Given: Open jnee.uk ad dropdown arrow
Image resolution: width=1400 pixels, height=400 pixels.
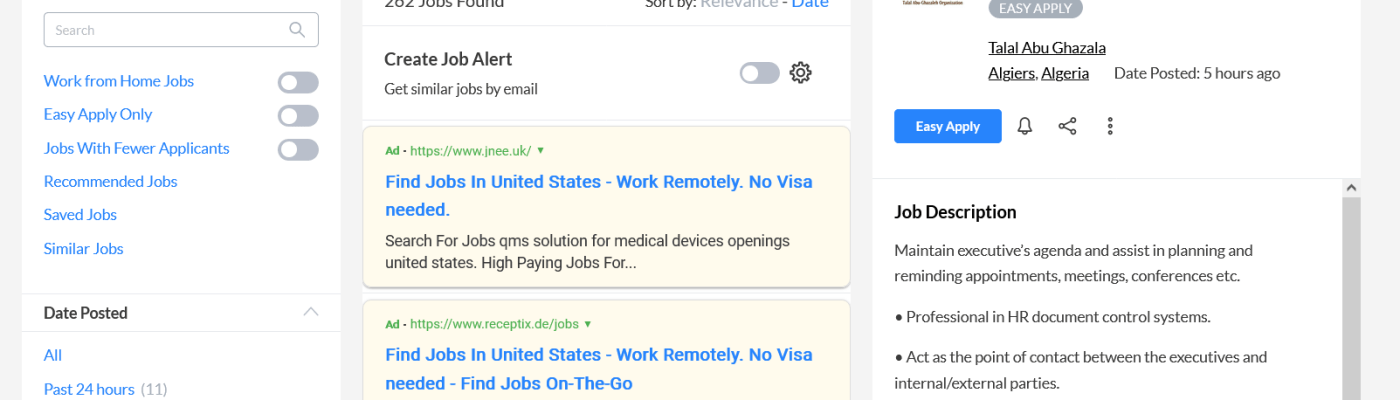Looking at the screenshot, I should tap(541, 151).
